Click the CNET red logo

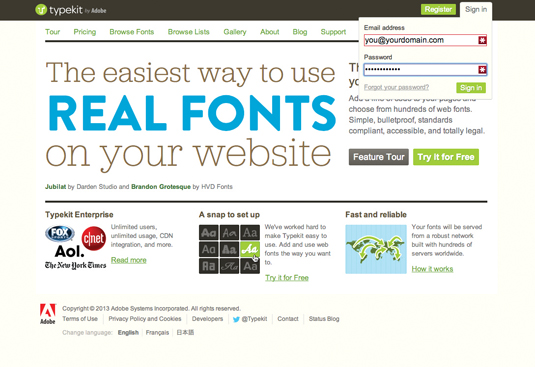click(94, 238)
